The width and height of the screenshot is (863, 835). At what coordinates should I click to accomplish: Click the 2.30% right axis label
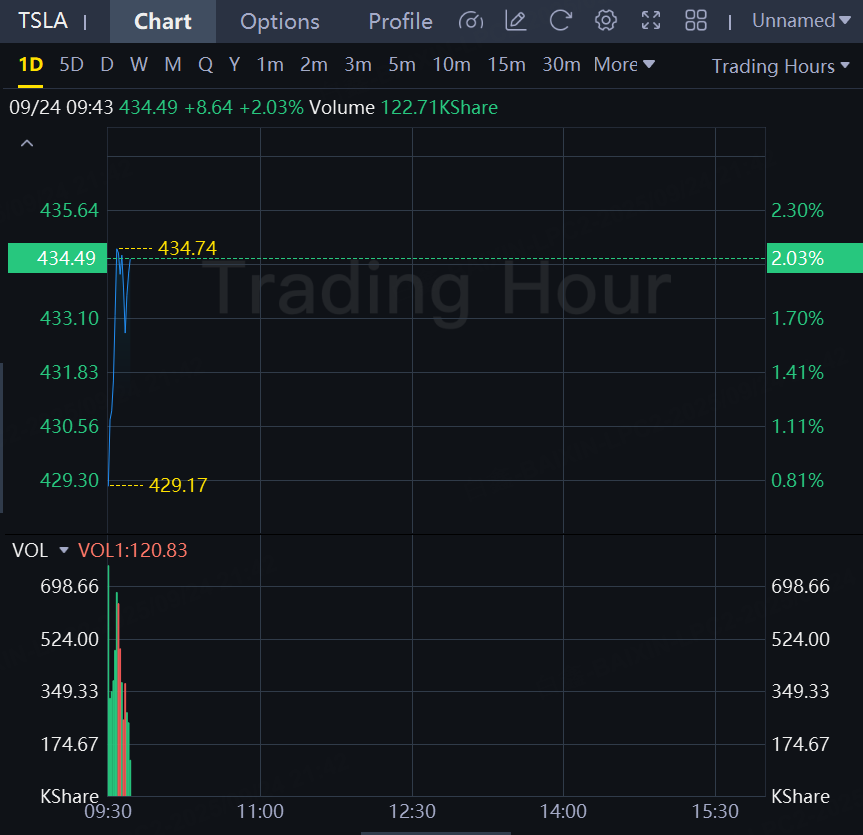[x=797, y=210]
